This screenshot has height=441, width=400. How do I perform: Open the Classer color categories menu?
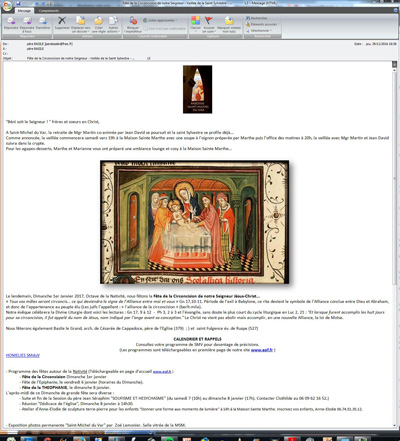pos(195,24)
